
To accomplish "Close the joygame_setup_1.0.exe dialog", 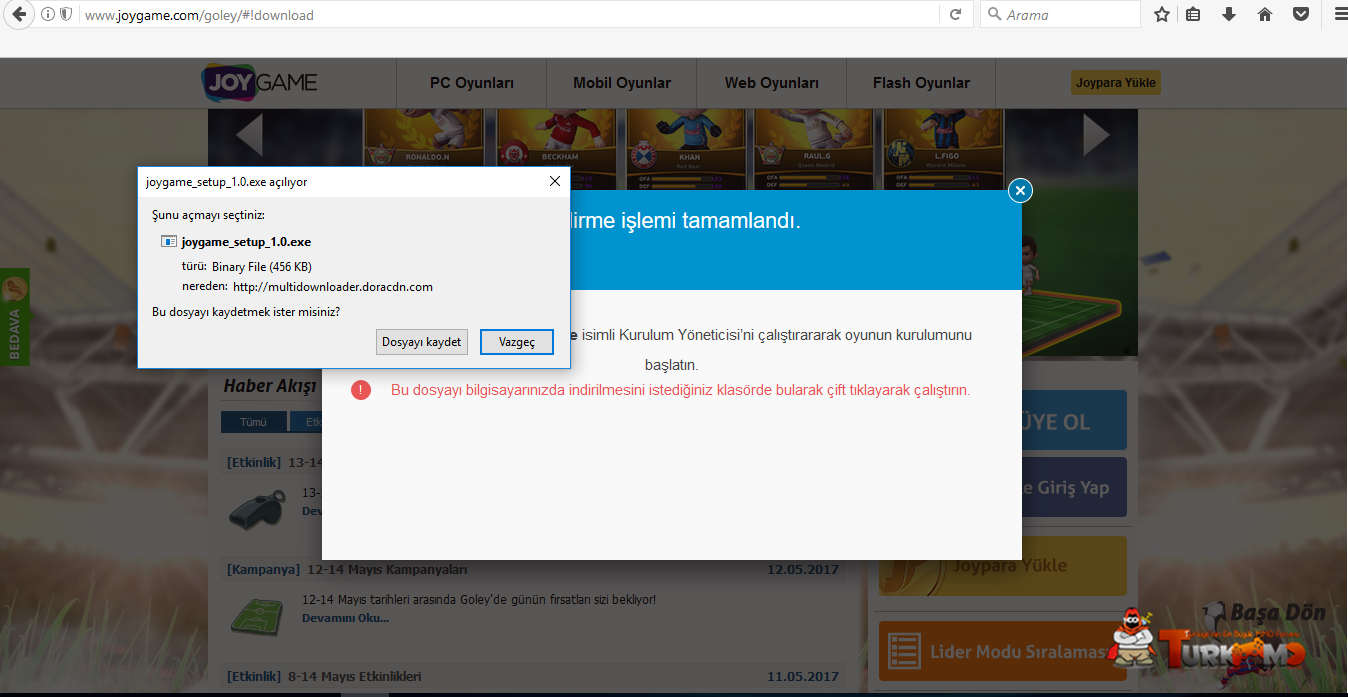I will tap(555, 182).
